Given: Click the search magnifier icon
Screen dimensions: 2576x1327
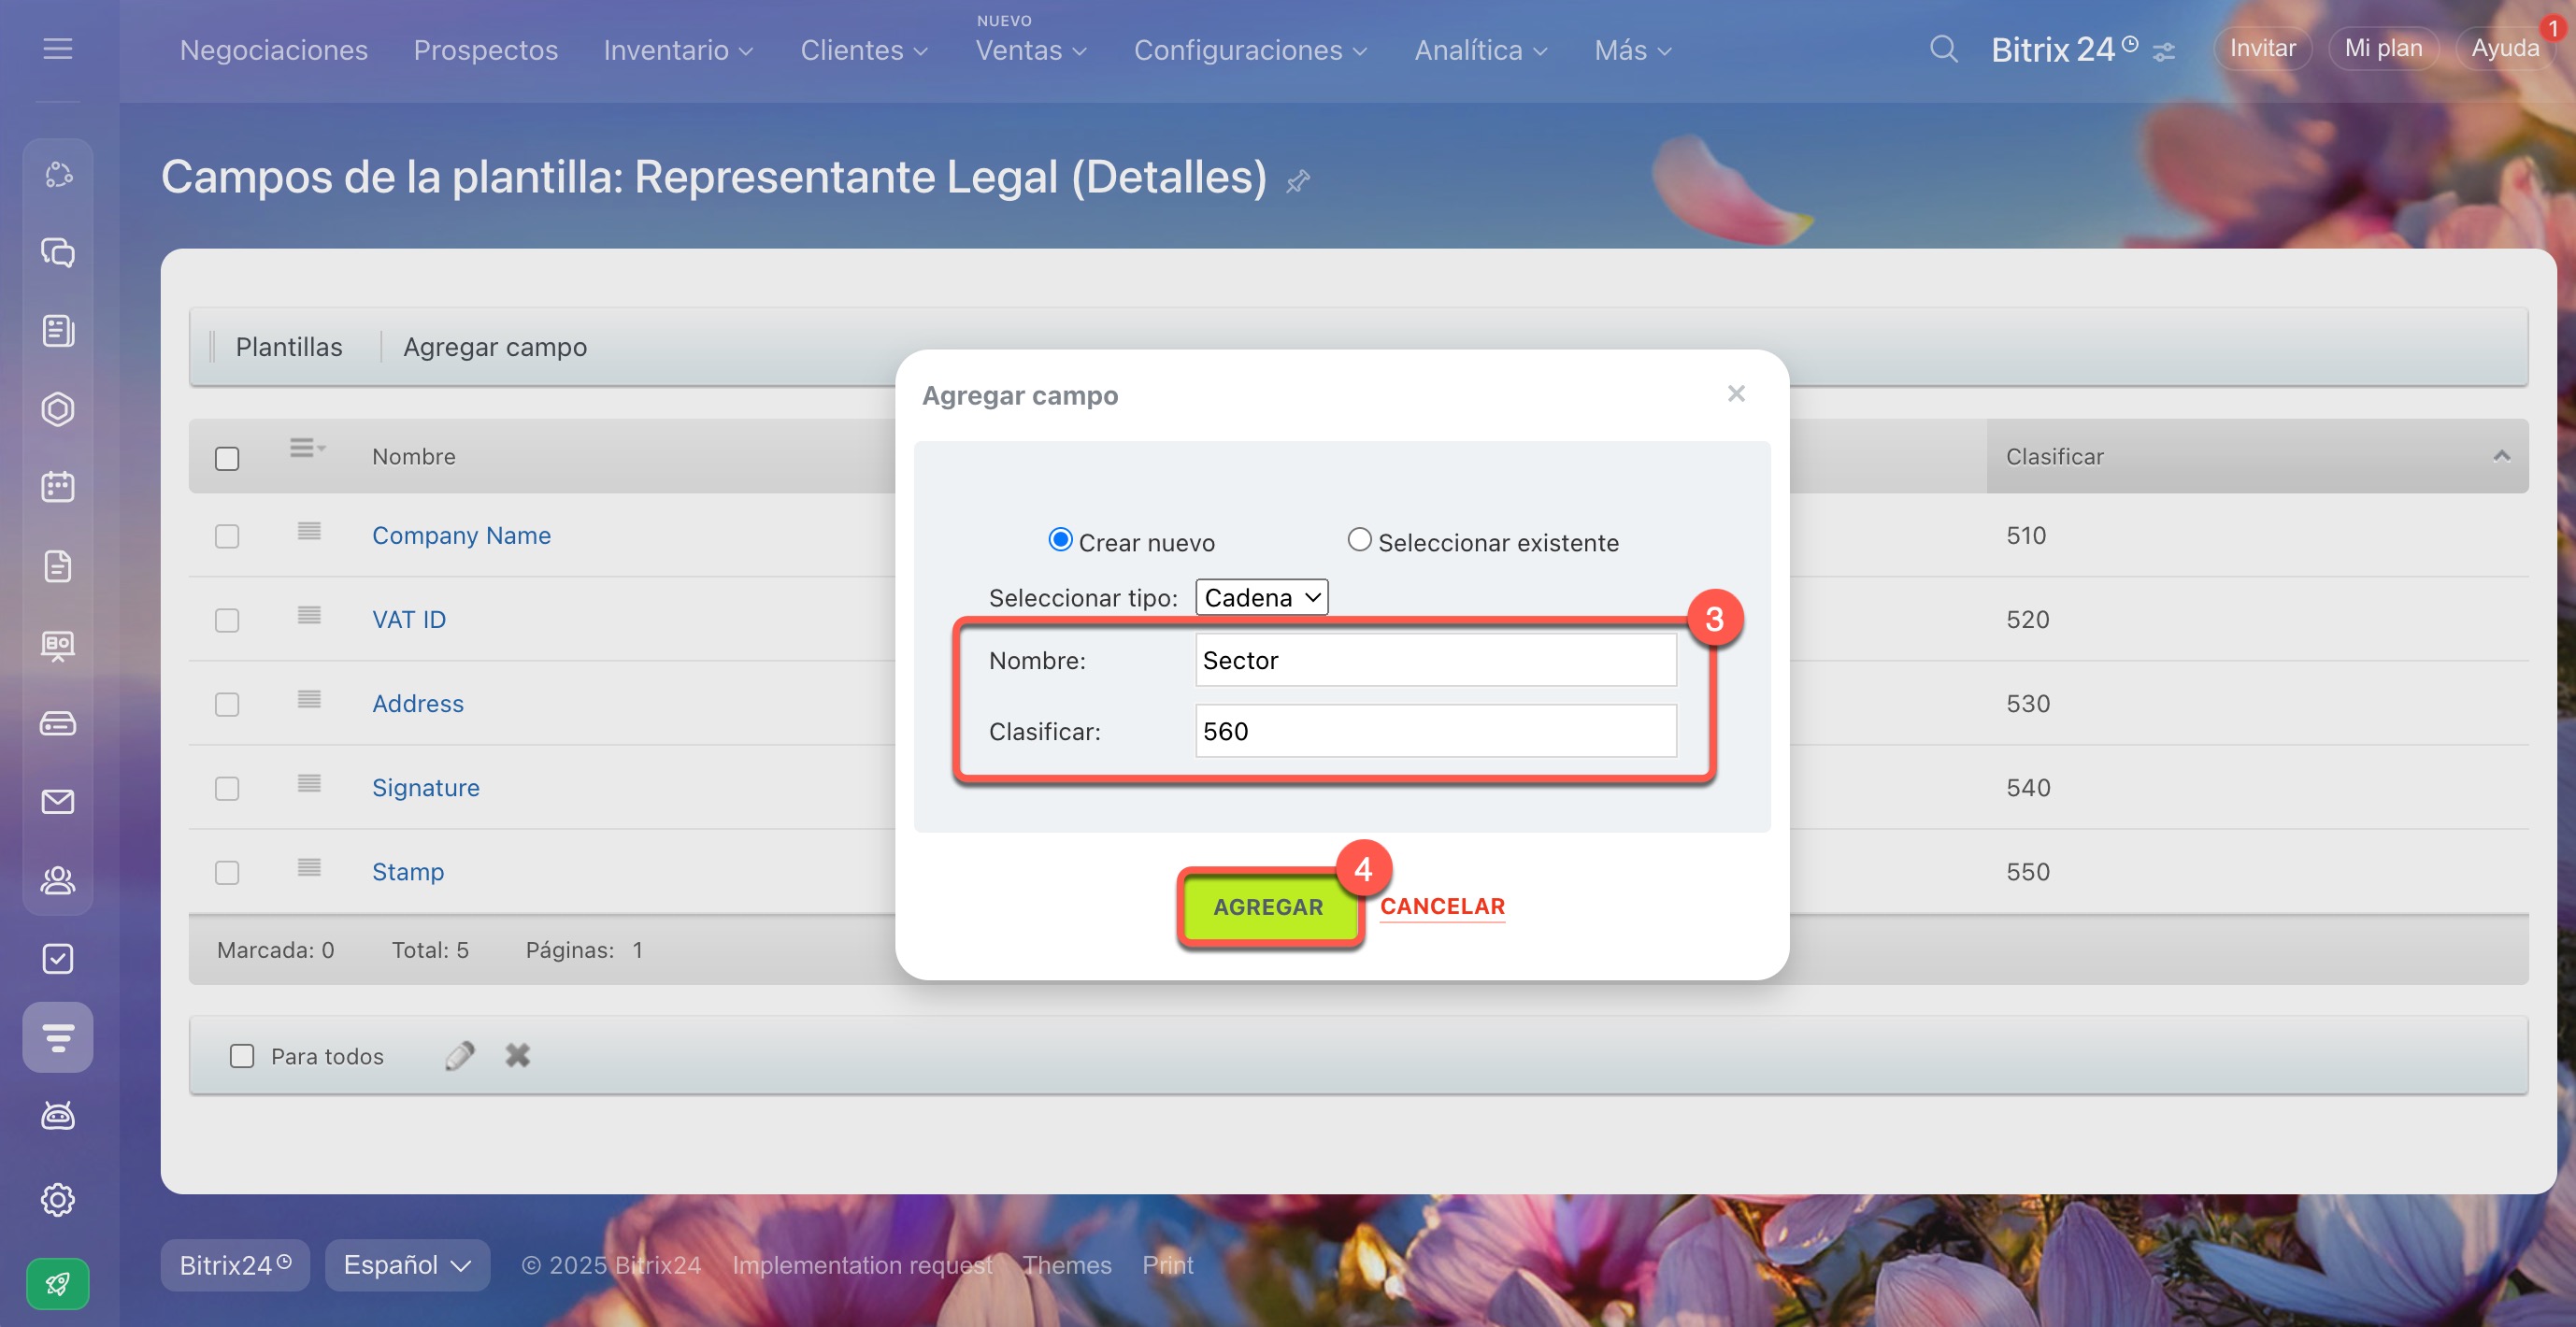Looking at the screenshot, I should point(1943,49).
